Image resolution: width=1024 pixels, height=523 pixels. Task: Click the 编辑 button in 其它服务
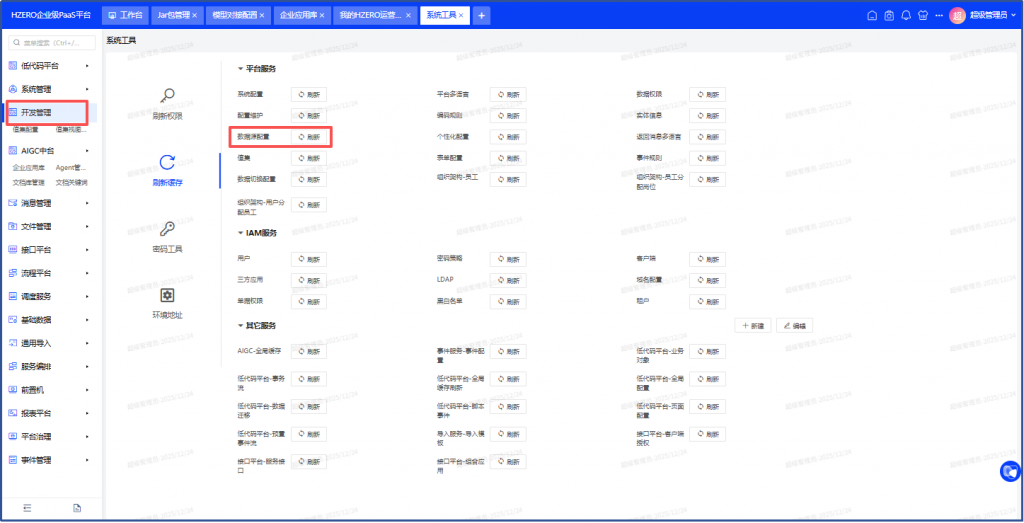pos(796,326)
